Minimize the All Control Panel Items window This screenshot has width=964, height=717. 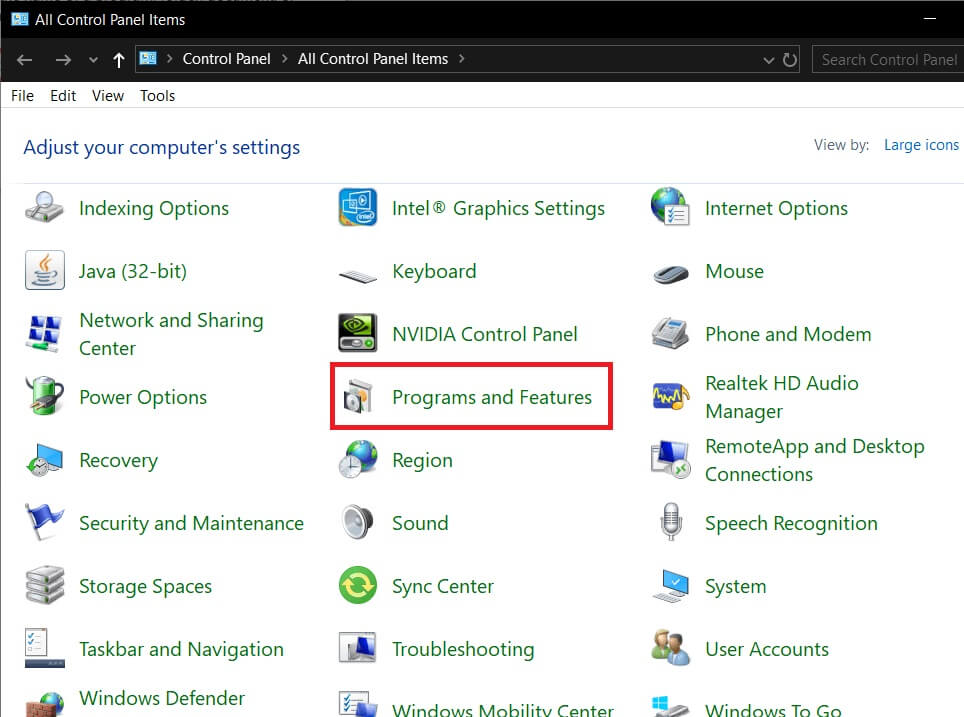930,19
